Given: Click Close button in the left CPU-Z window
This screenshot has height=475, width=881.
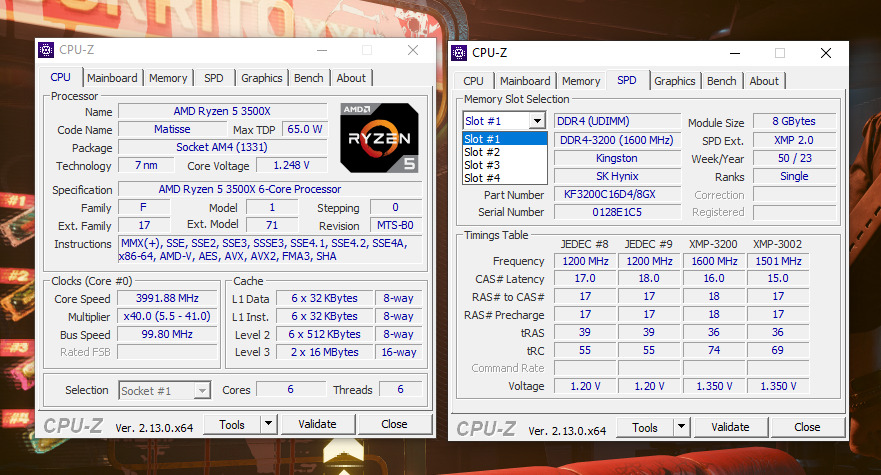Looking at the screenshot, I should [394, 424].
